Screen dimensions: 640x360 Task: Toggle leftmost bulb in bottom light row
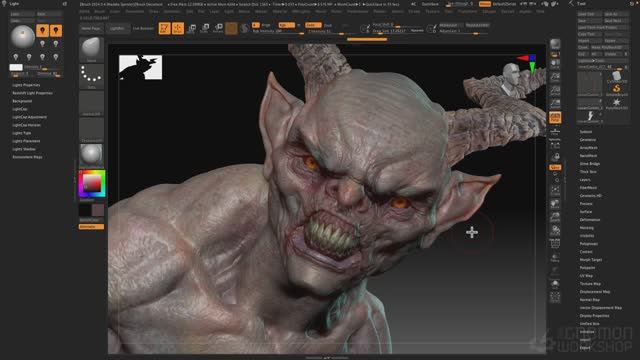[x=16, y=56]
